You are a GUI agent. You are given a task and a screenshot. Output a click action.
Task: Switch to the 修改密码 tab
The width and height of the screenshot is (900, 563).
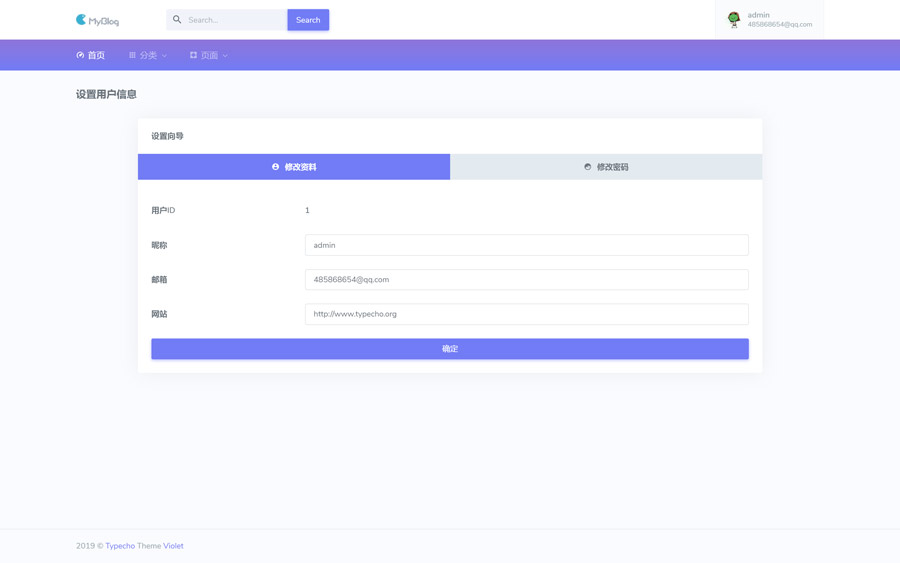(606, 167)
